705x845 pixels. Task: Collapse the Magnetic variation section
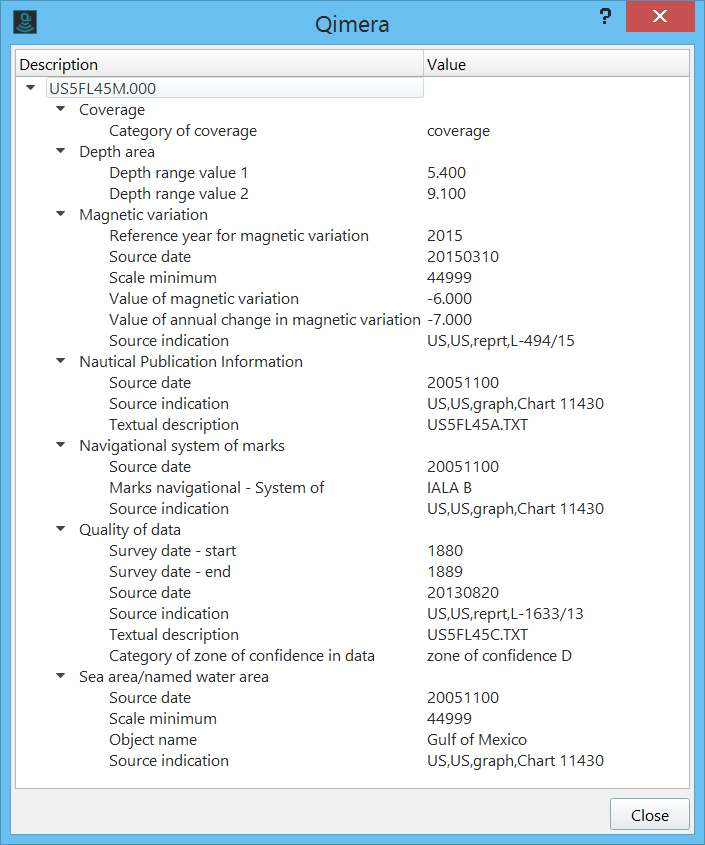tap(61, 214)
